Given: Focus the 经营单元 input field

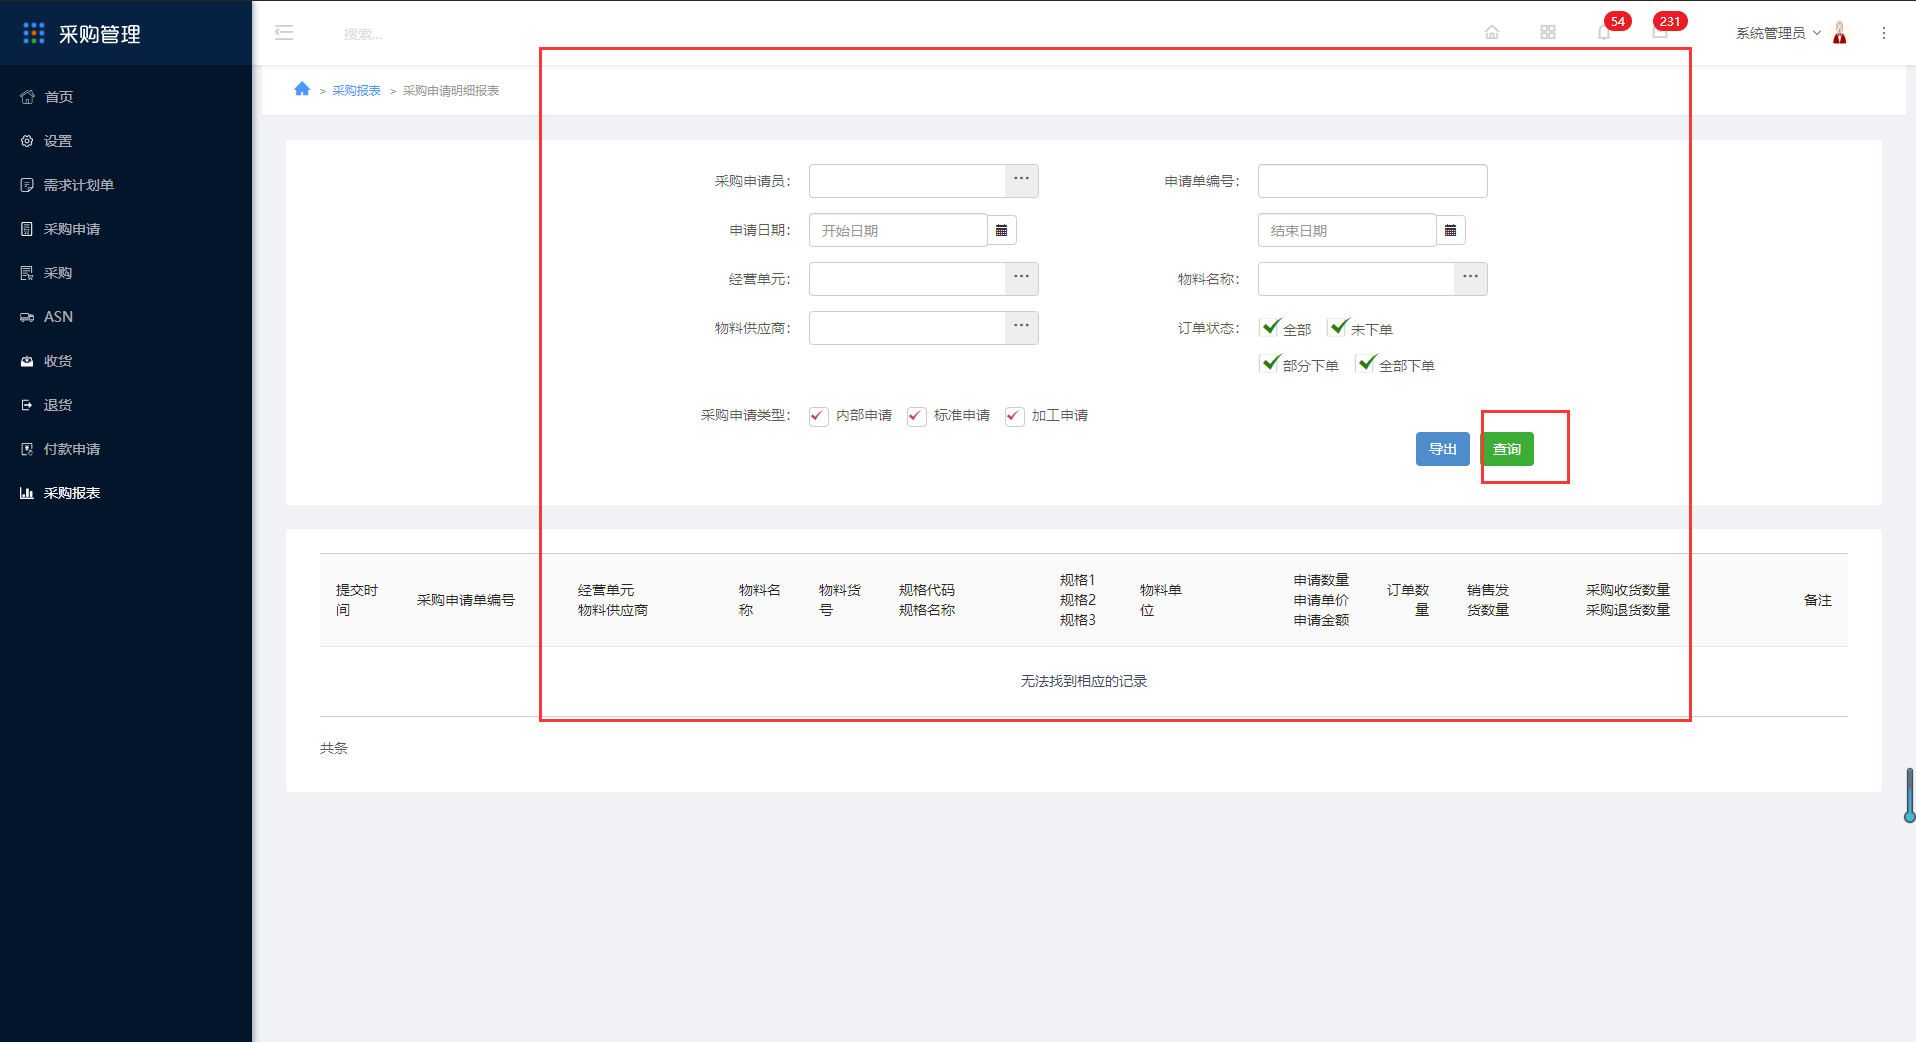Looking at the screenshot, I should coord(906,279).
